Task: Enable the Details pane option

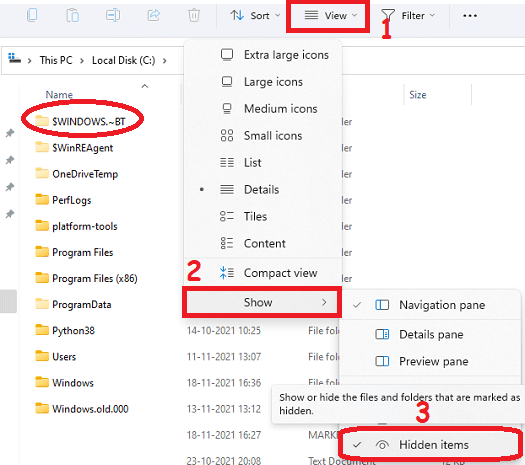Action: click(x=431, y=334)
